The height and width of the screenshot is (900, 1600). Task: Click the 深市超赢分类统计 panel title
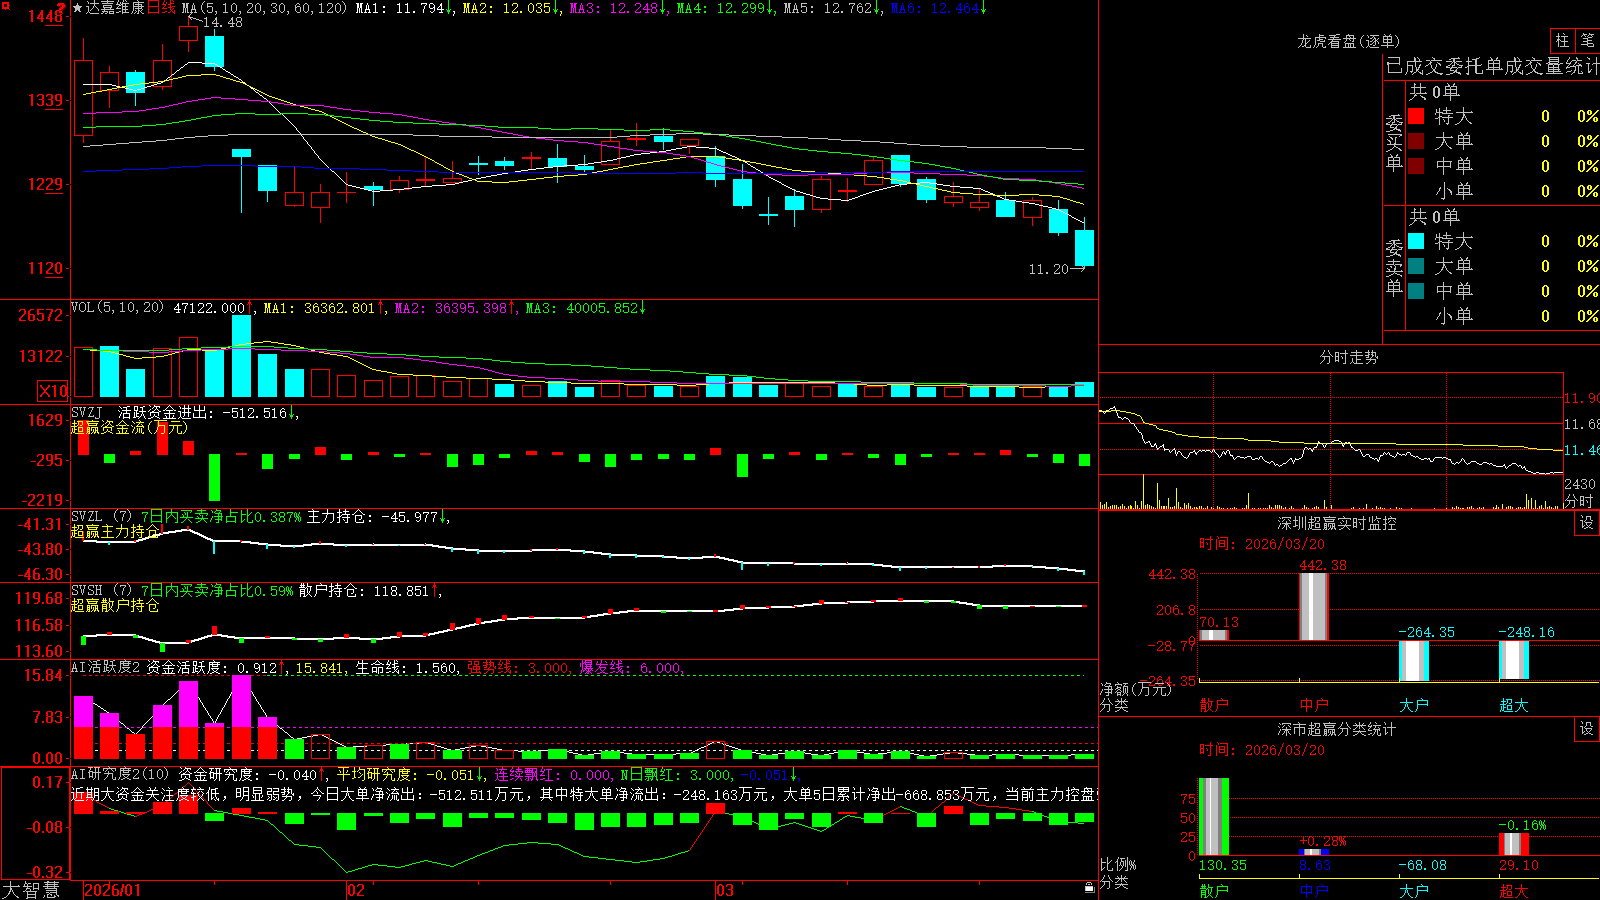(1336, 729)
